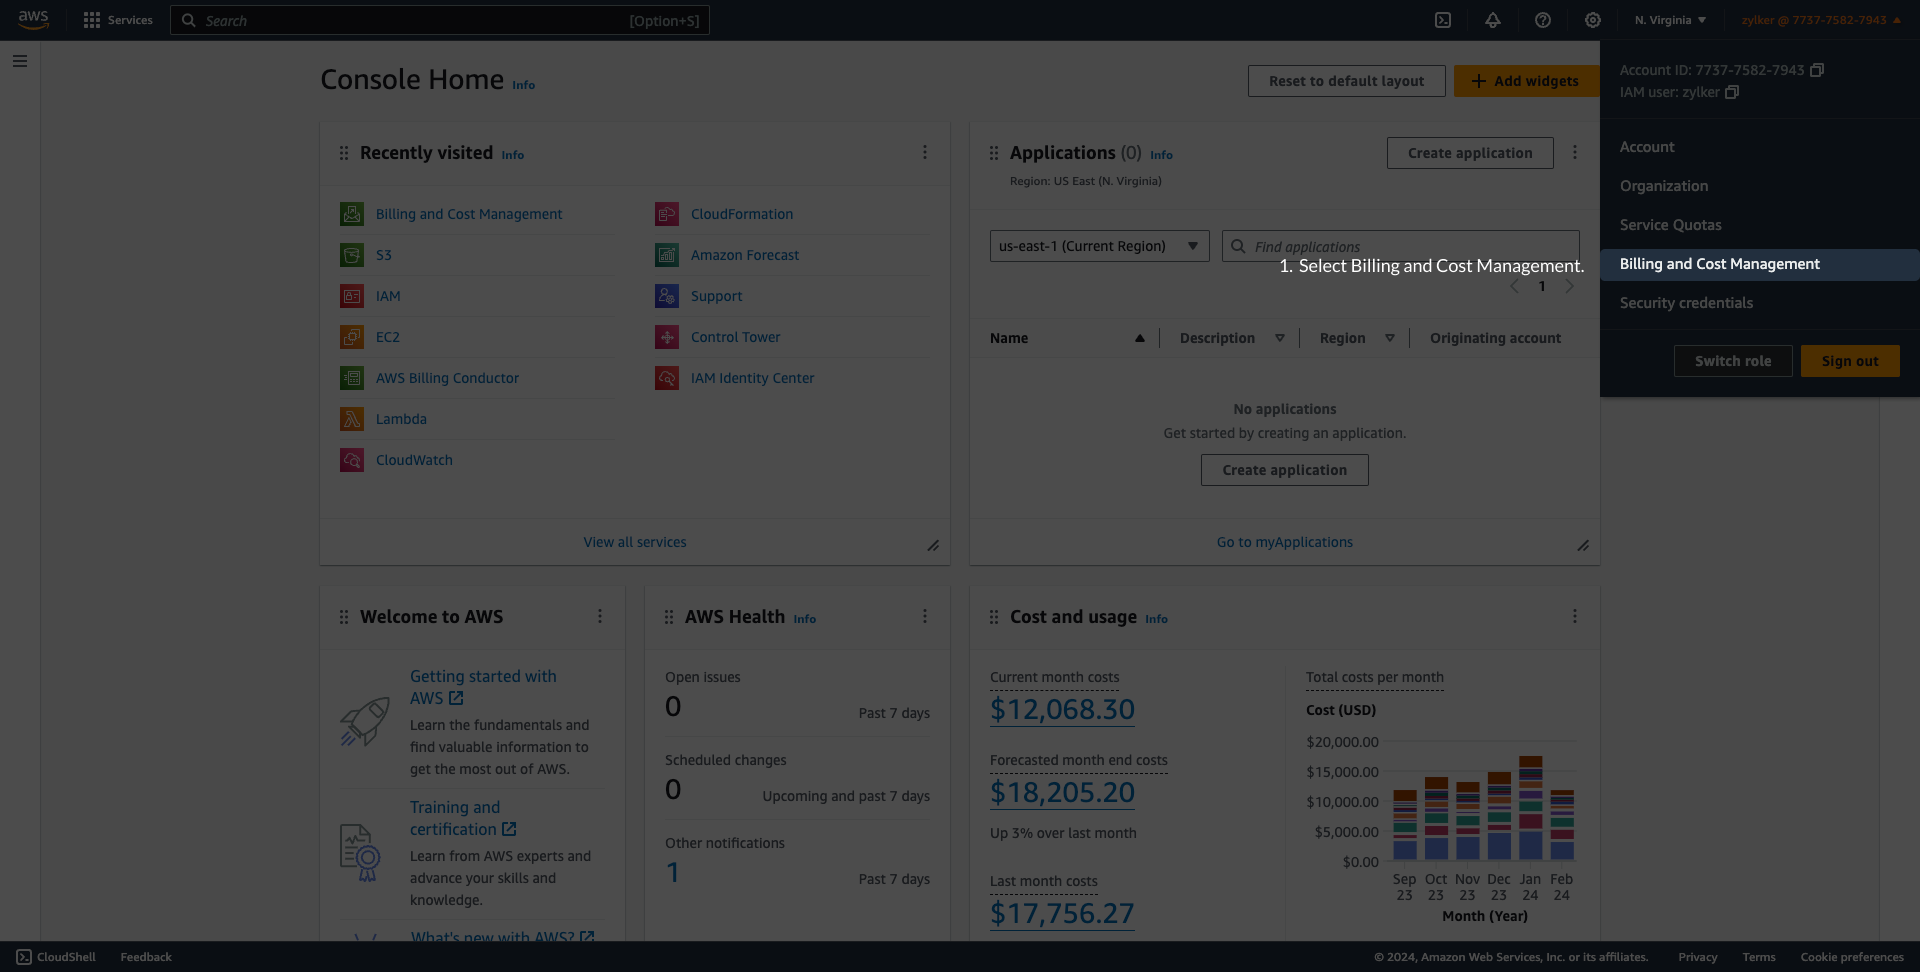Open the help question mark icon
1920x972 pixels.
pos(1543,20)
